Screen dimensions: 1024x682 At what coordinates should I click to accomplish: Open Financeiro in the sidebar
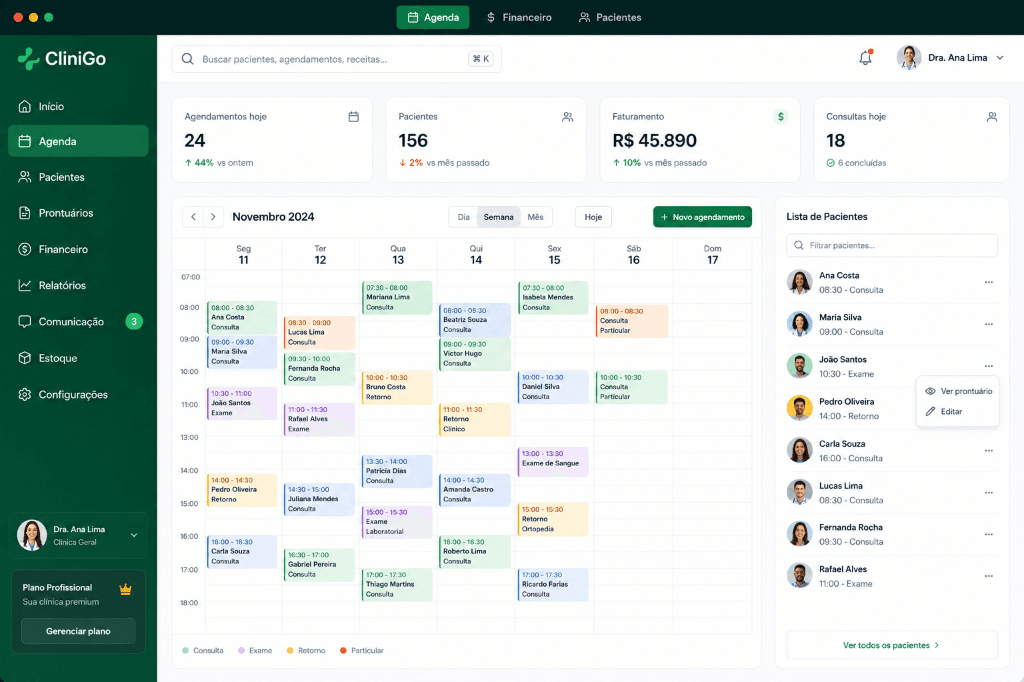pyautogui.click(x=78, y=249)
